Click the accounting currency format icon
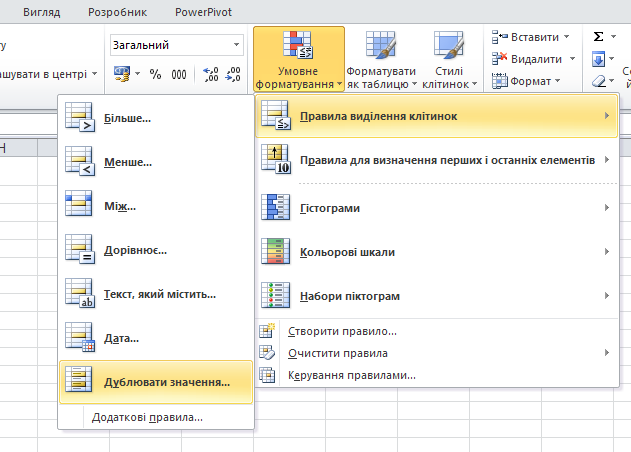 pyautogui.click(x=122, y=74)
